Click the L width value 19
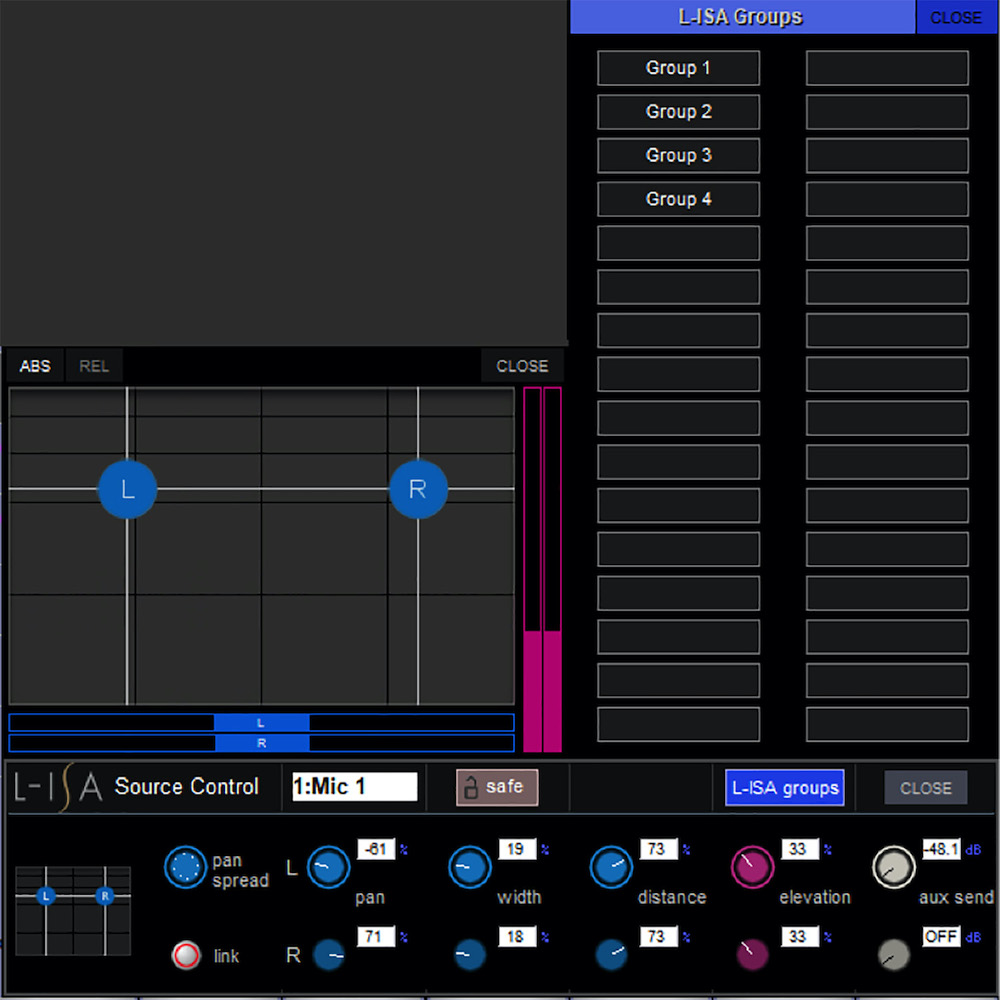 point(517,849)
